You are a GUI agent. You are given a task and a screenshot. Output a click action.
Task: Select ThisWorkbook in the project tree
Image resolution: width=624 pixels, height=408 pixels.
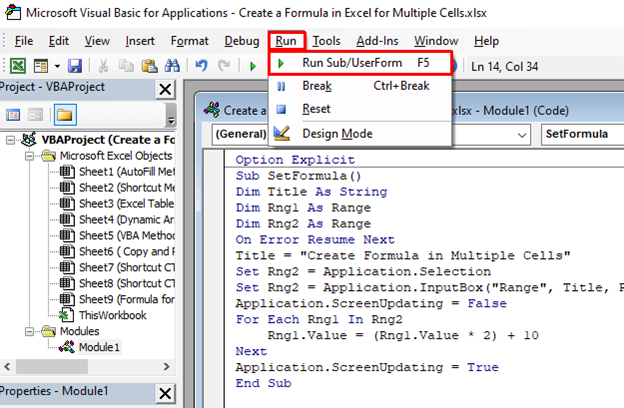(x=112, y=315)
